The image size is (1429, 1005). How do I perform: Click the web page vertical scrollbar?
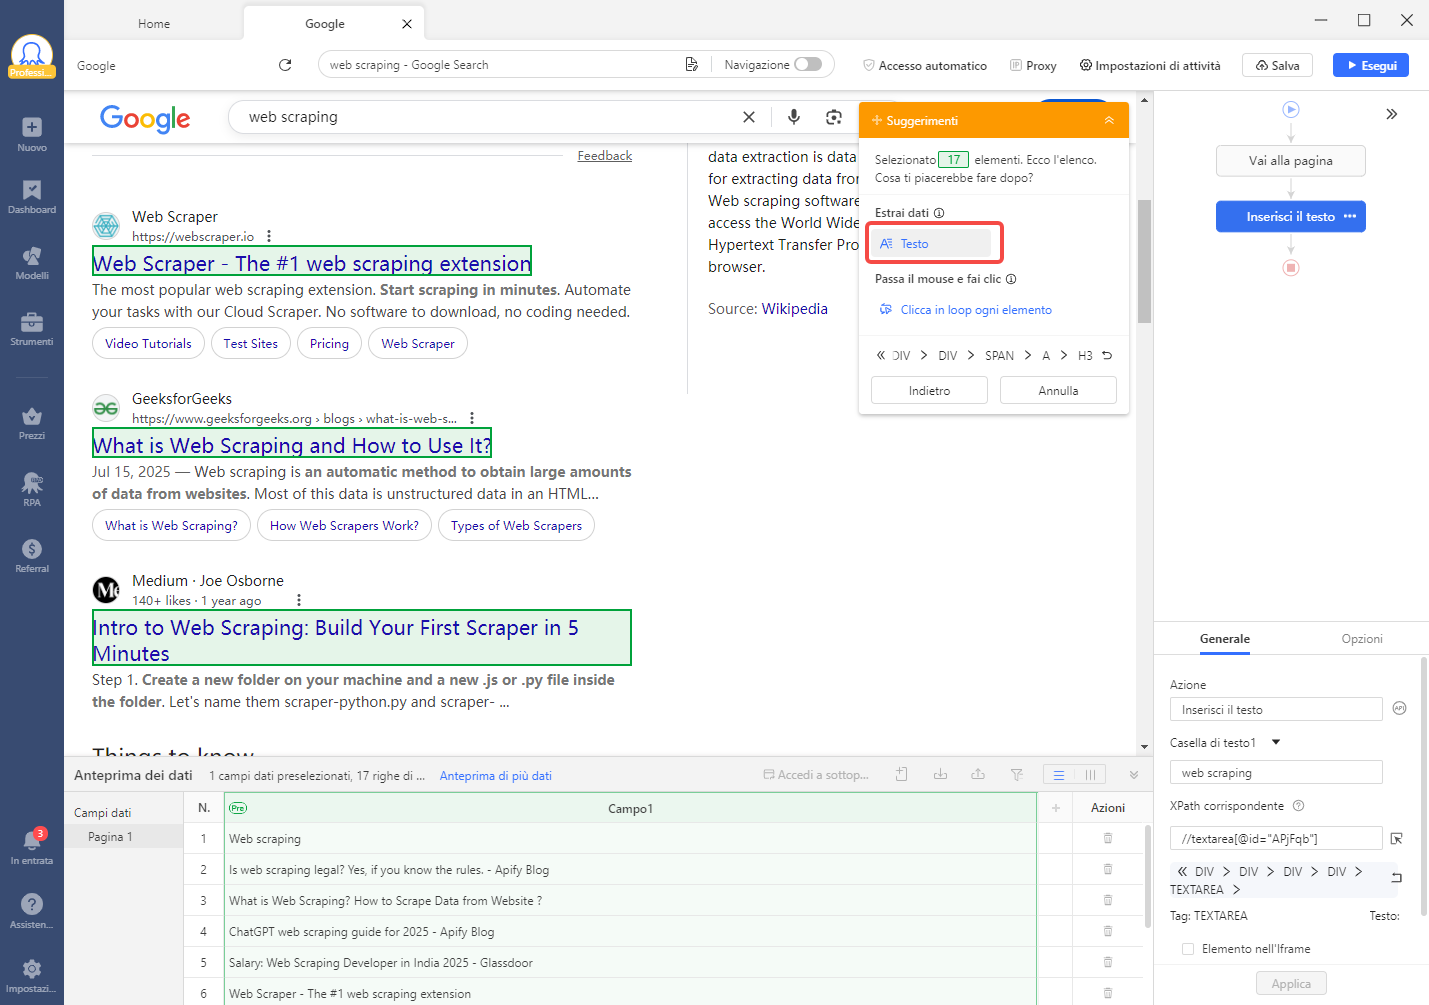pos(1144,262)
